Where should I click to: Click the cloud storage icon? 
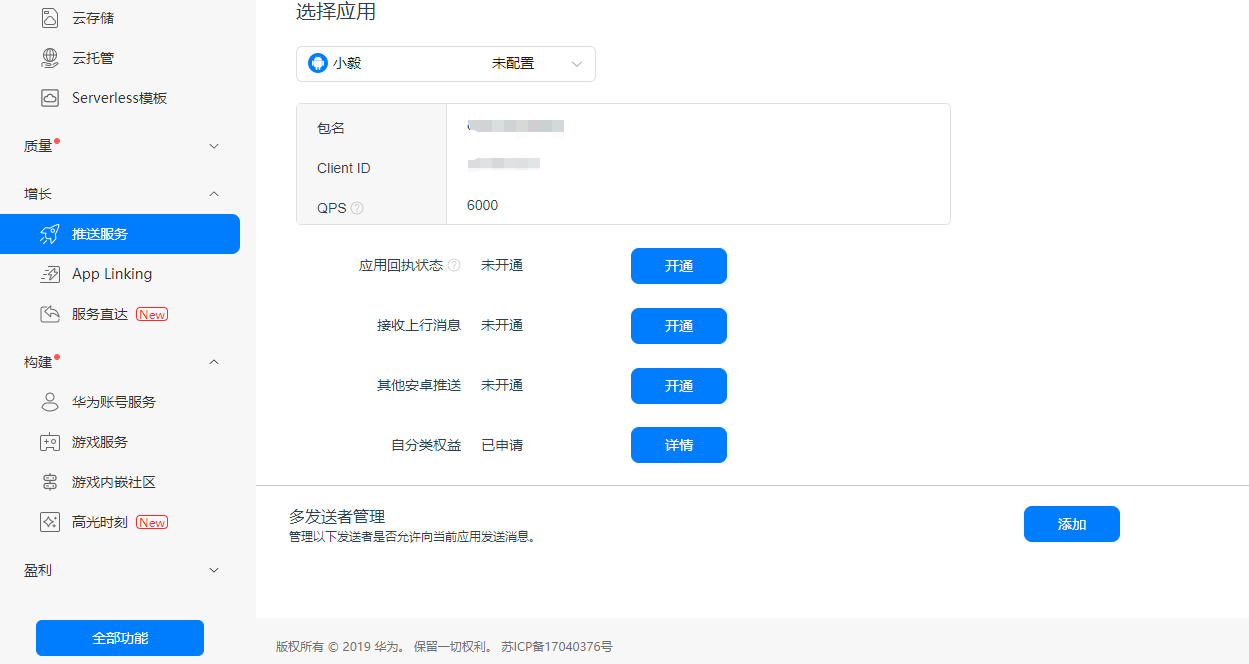(x=50, y=18)
